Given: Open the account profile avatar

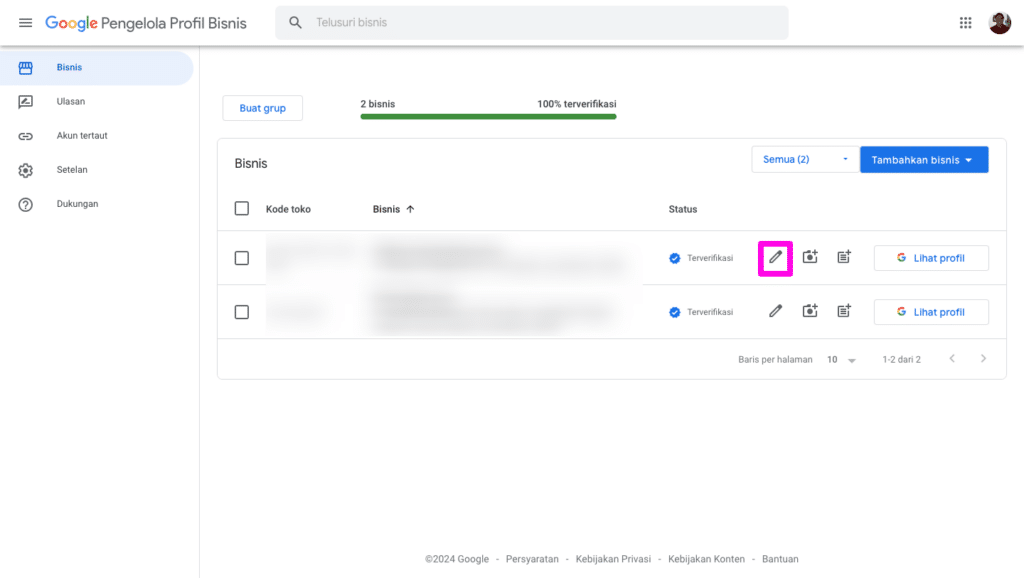Looking at the screenshot, I should click(x=999, y=23).
